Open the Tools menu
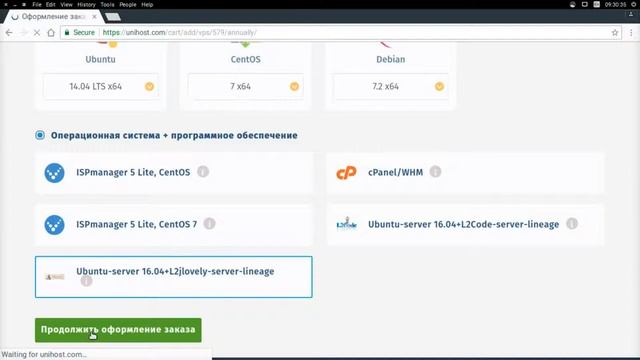 coord(107,4)
